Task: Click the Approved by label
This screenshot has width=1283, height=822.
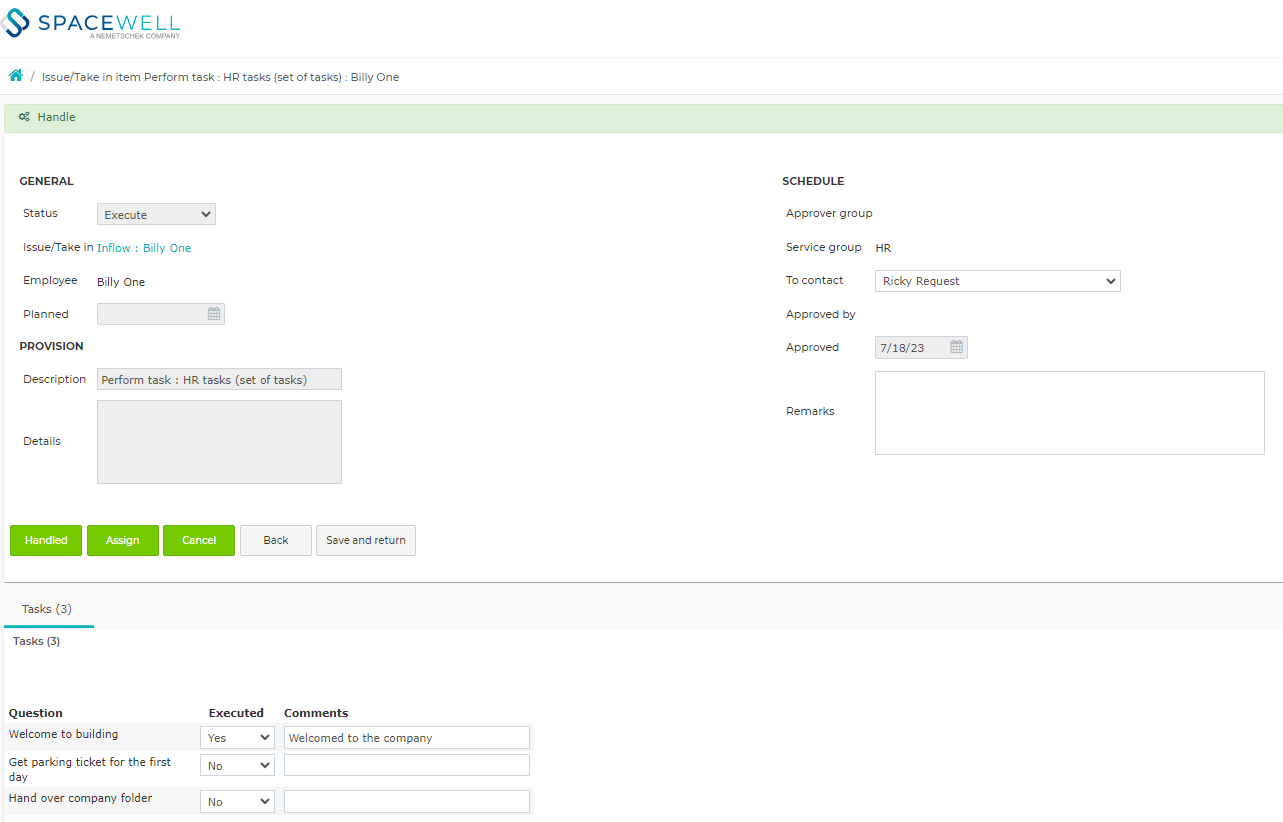Action: (821, 314)
